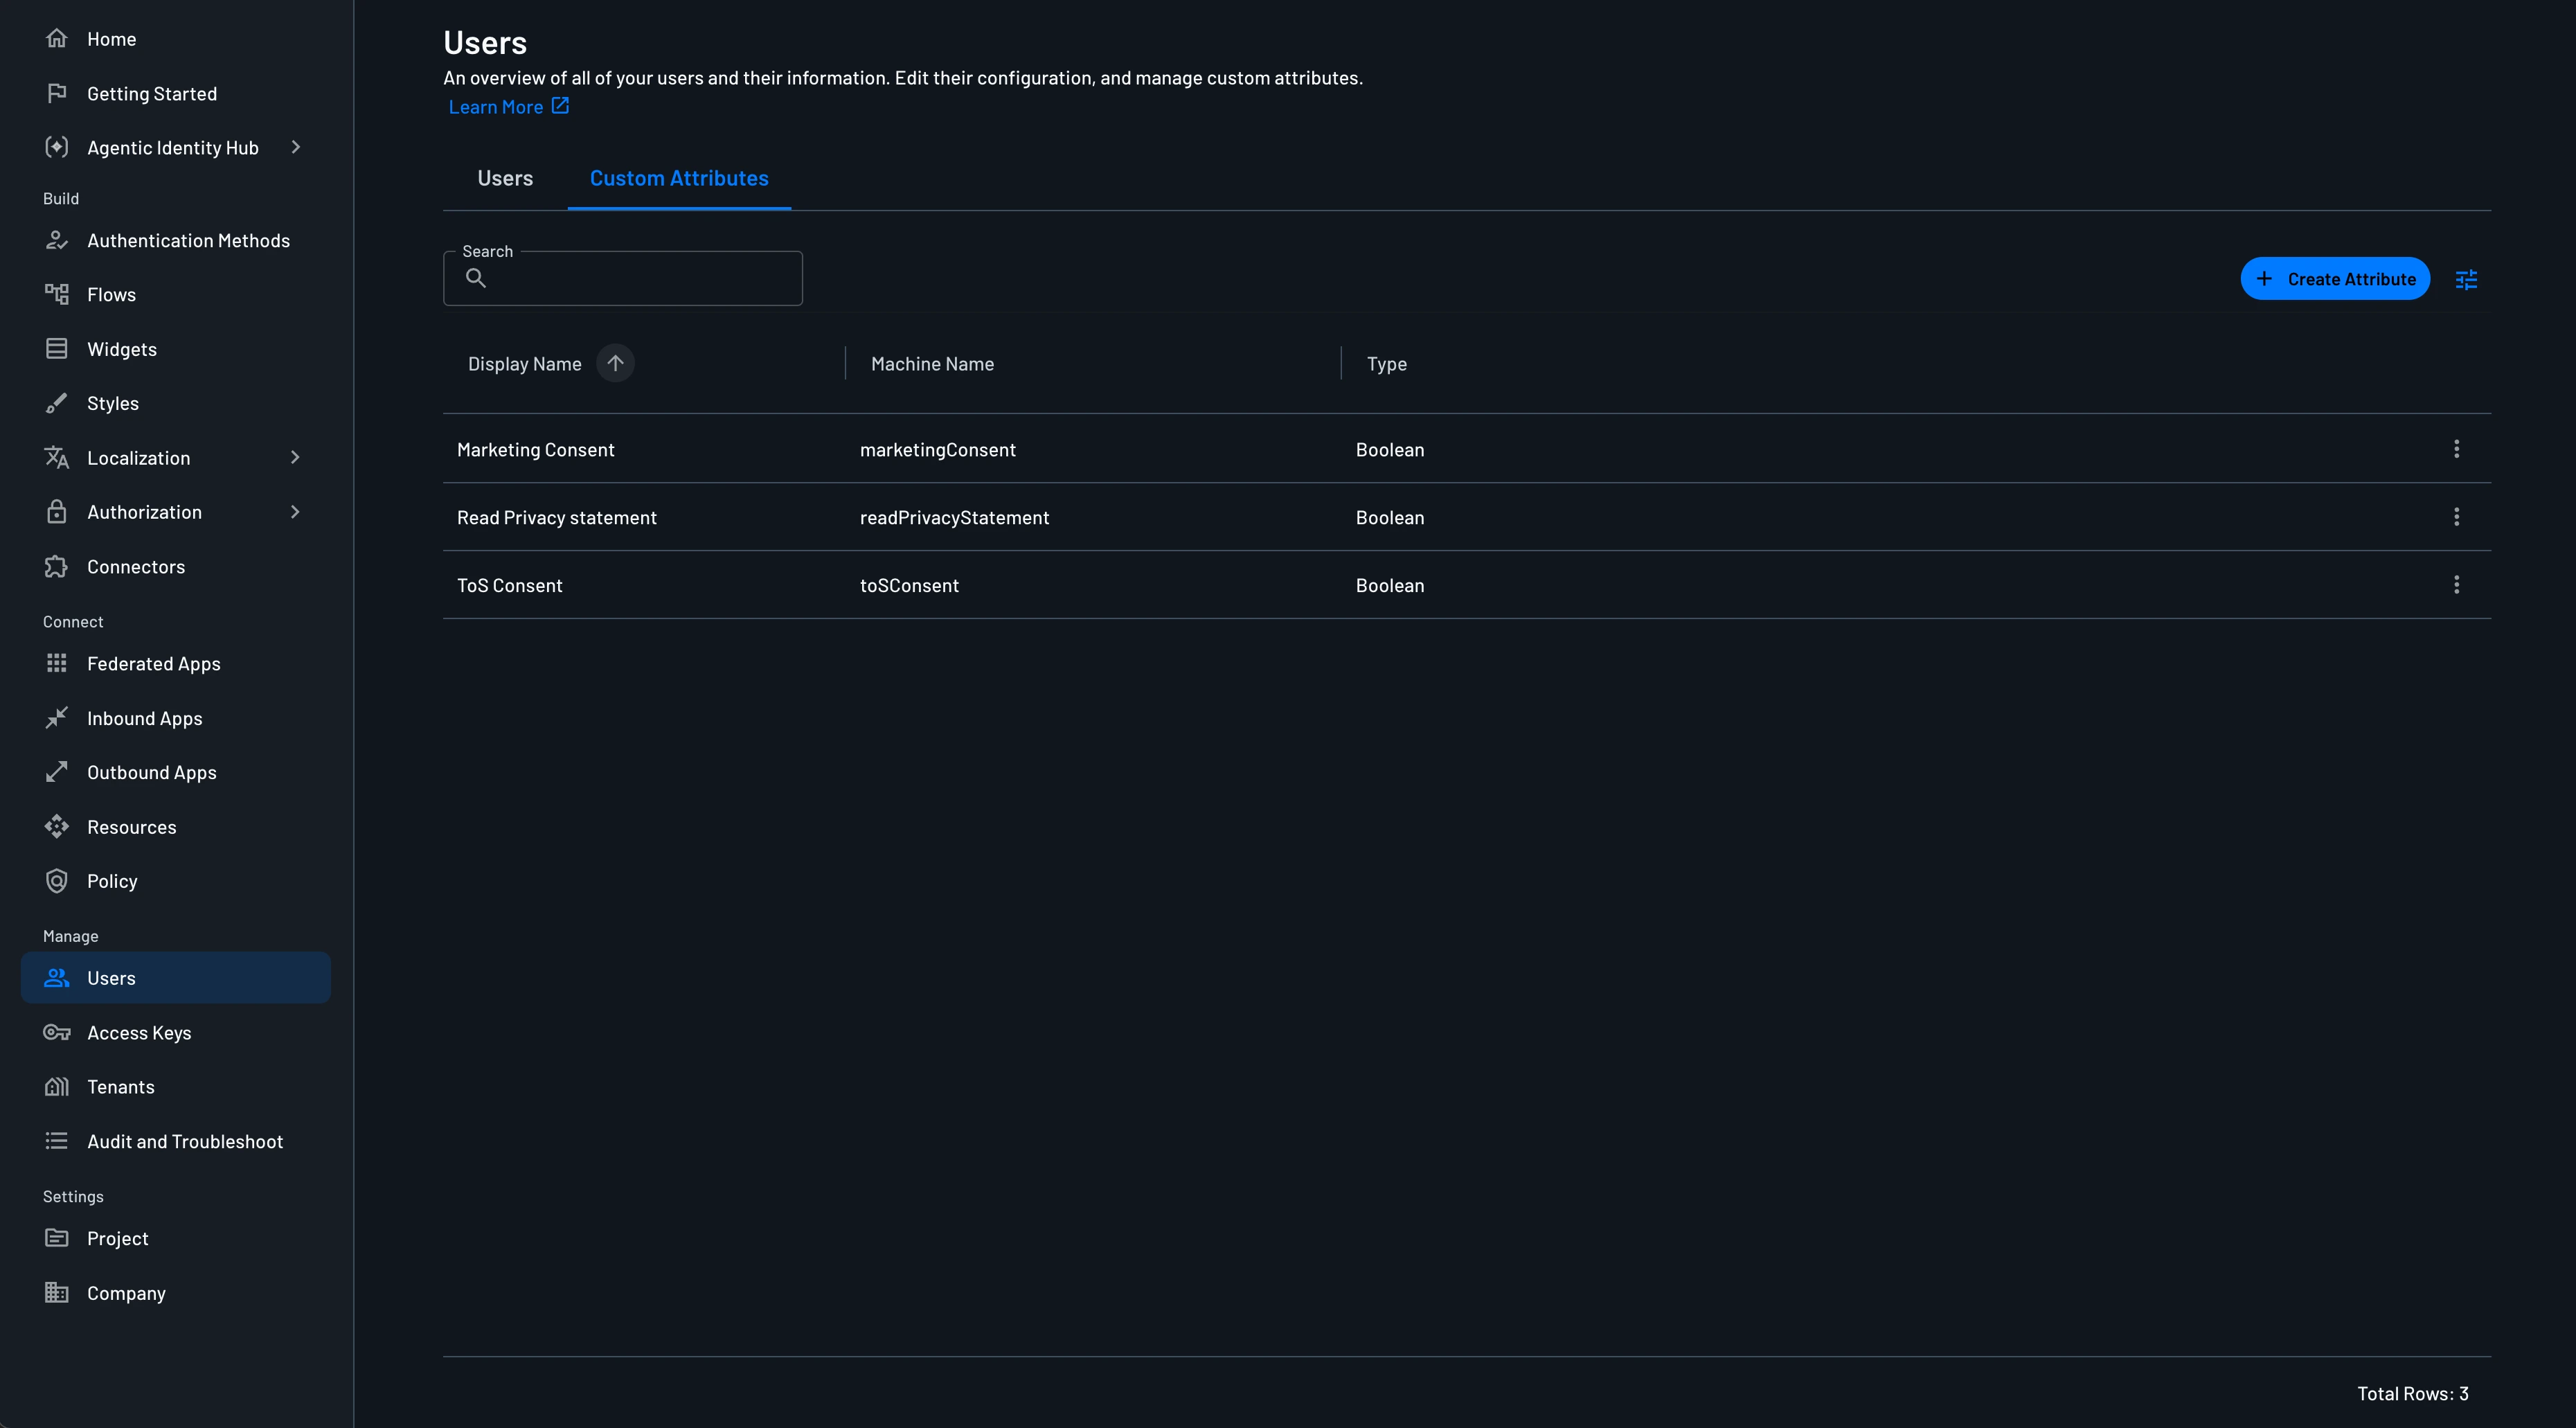Viewport: 2576px width, 1428px height.
Task: Click the search magnifier icon
Action: 476,278
